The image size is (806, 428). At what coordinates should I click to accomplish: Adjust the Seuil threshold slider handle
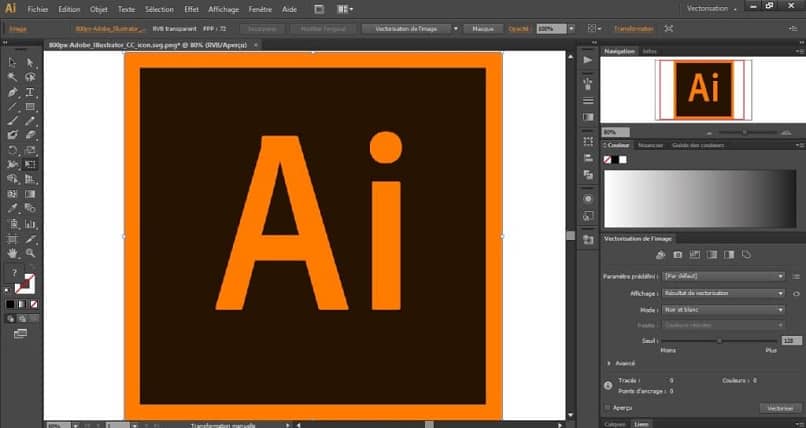pyautogui.click(x=719, y=341)
